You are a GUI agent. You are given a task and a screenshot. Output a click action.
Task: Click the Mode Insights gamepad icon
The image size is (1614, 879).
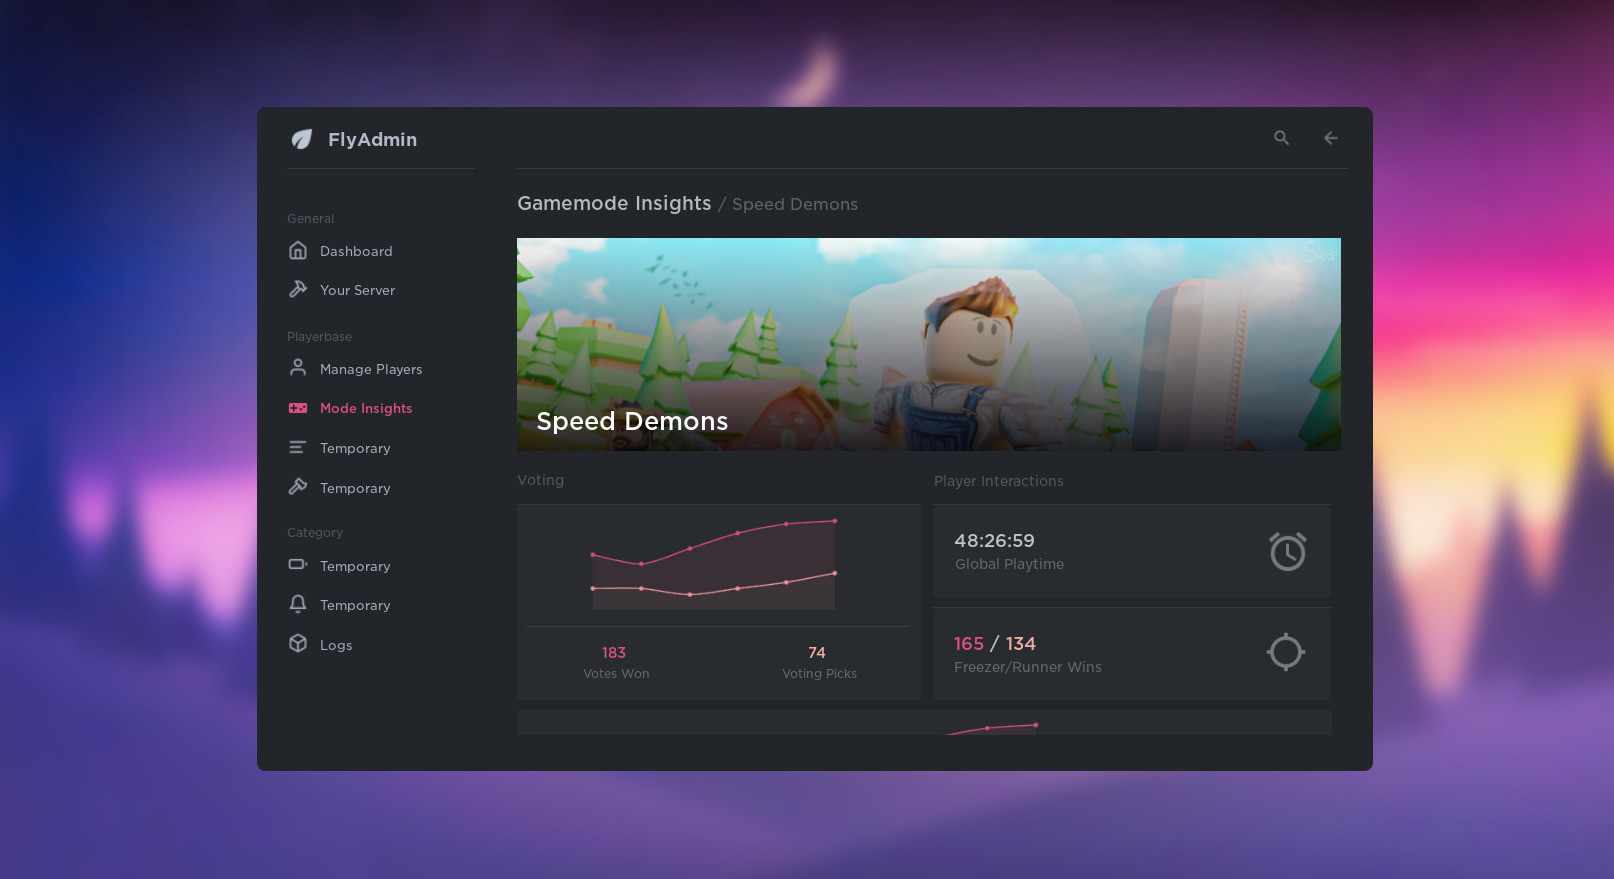[298, 408]
